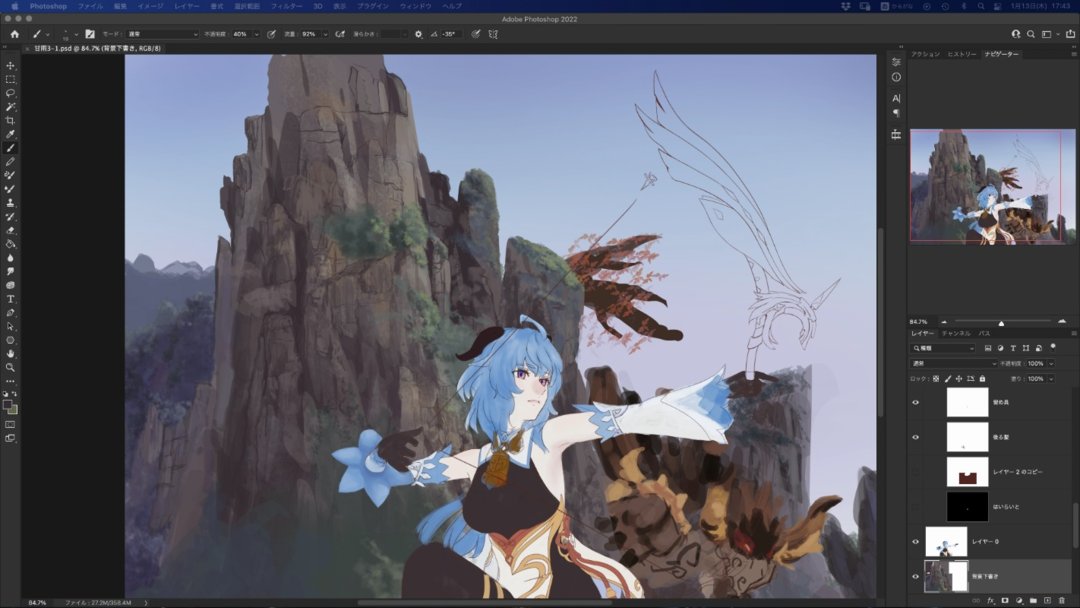
Task: Toggle layer filtering on/off switch
Action: click(1053, 347)
